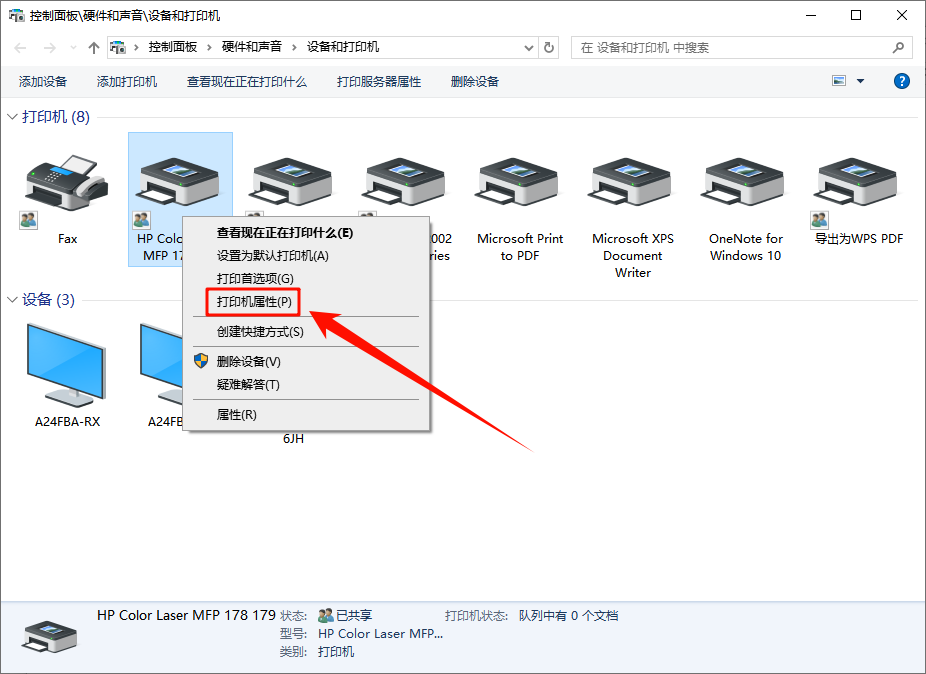Collapse the 打印机 (8) group

pos(13,117)
